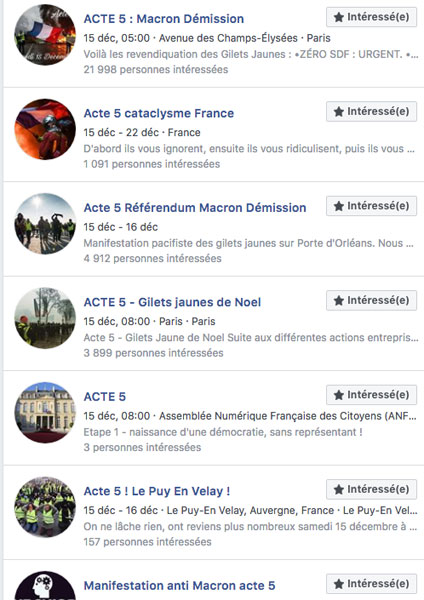Click the star icon for ACTE 5 : Macron Démission
Viewport: 424px width, 600px height.
pos(339,17)
